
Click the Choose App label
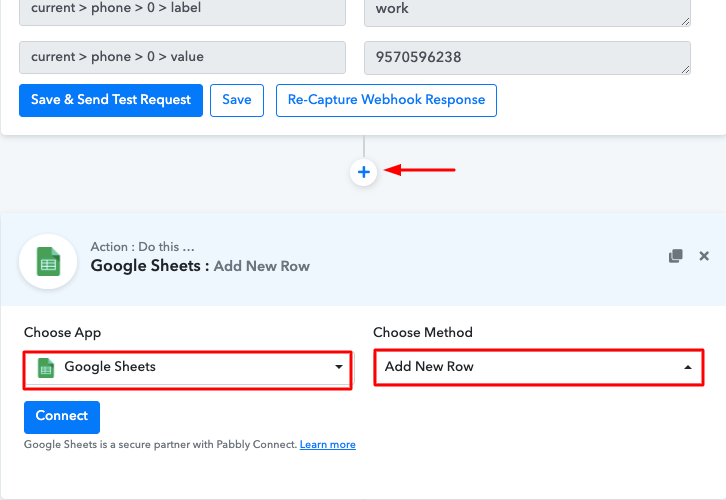62,333
